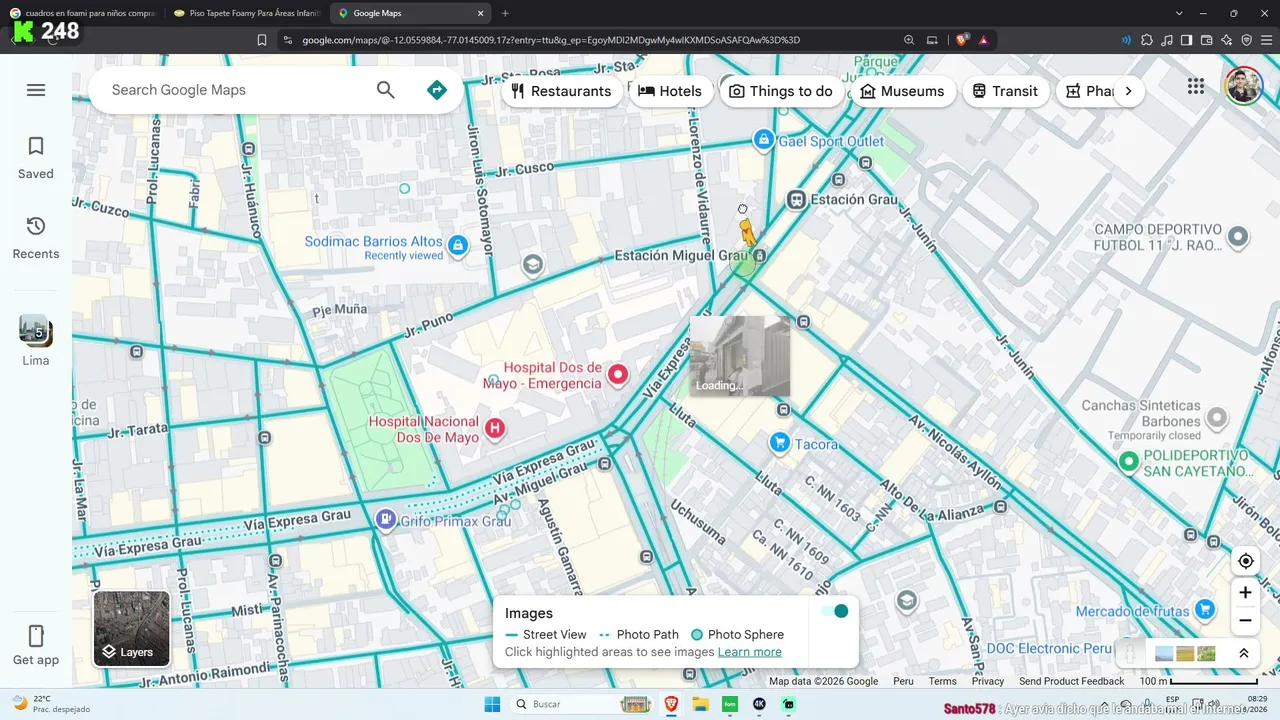Select the Estación Grau transit marker
1280x720 pixels.
tap(797, 199)
